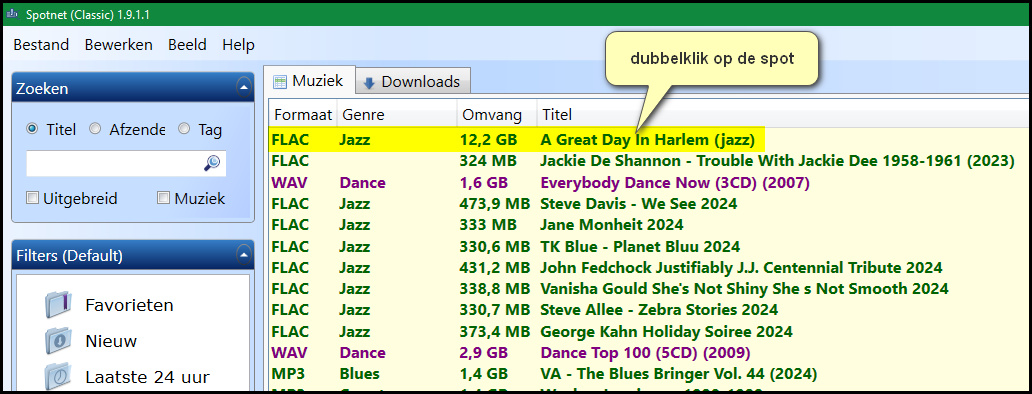This screenshot has width=1032, height=394.
Task: Select the Tag radio button
Action: [184, 129]
